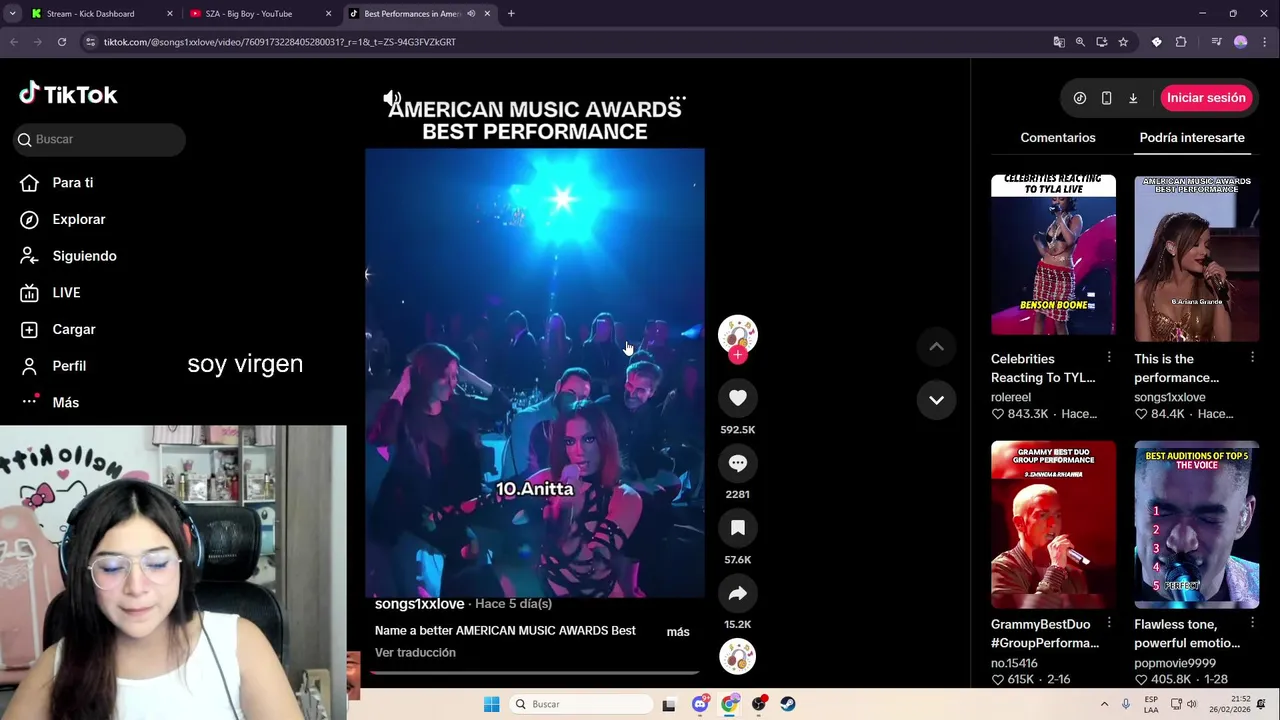Viewport: 1280px width, 720px height.
Task: Open options for This is the performance video
Action: [x=1252, y=357]
